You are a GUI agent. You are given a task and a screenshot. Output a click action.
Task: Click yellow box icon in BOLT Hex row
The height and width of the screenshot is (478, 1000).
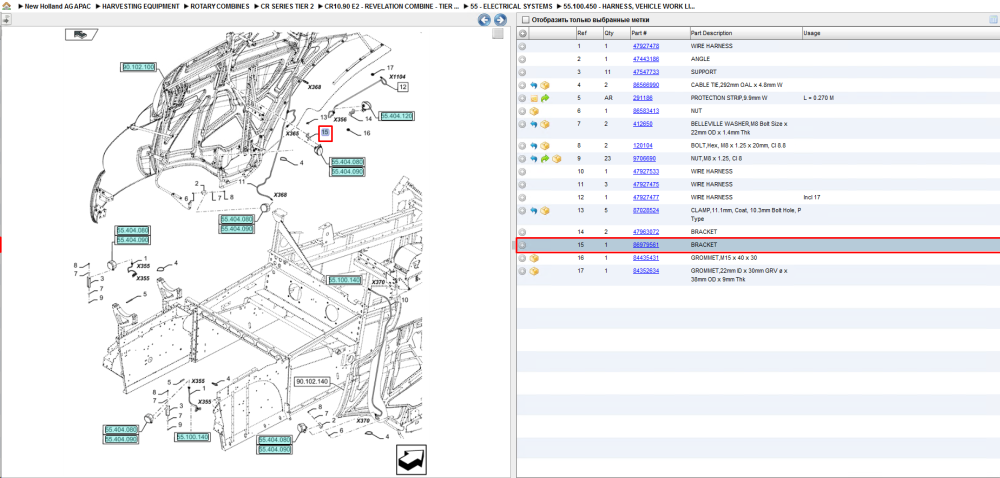pyautogui.click(x=545, y=146)
